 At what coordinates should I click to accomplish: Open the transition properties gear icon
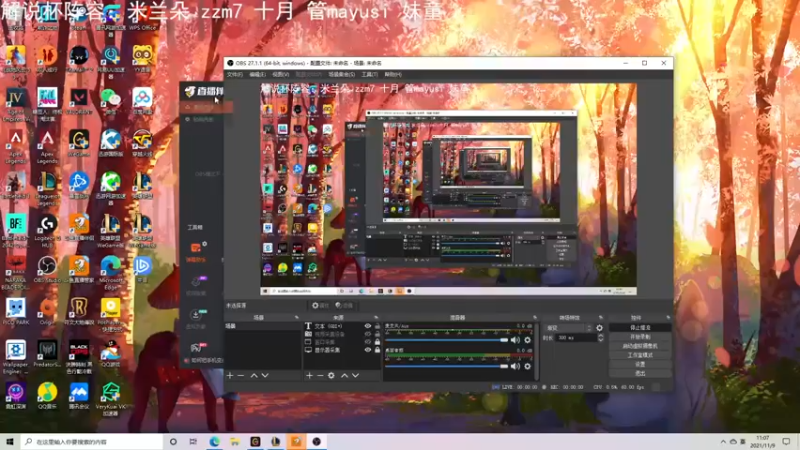click(x=599, y=328)
